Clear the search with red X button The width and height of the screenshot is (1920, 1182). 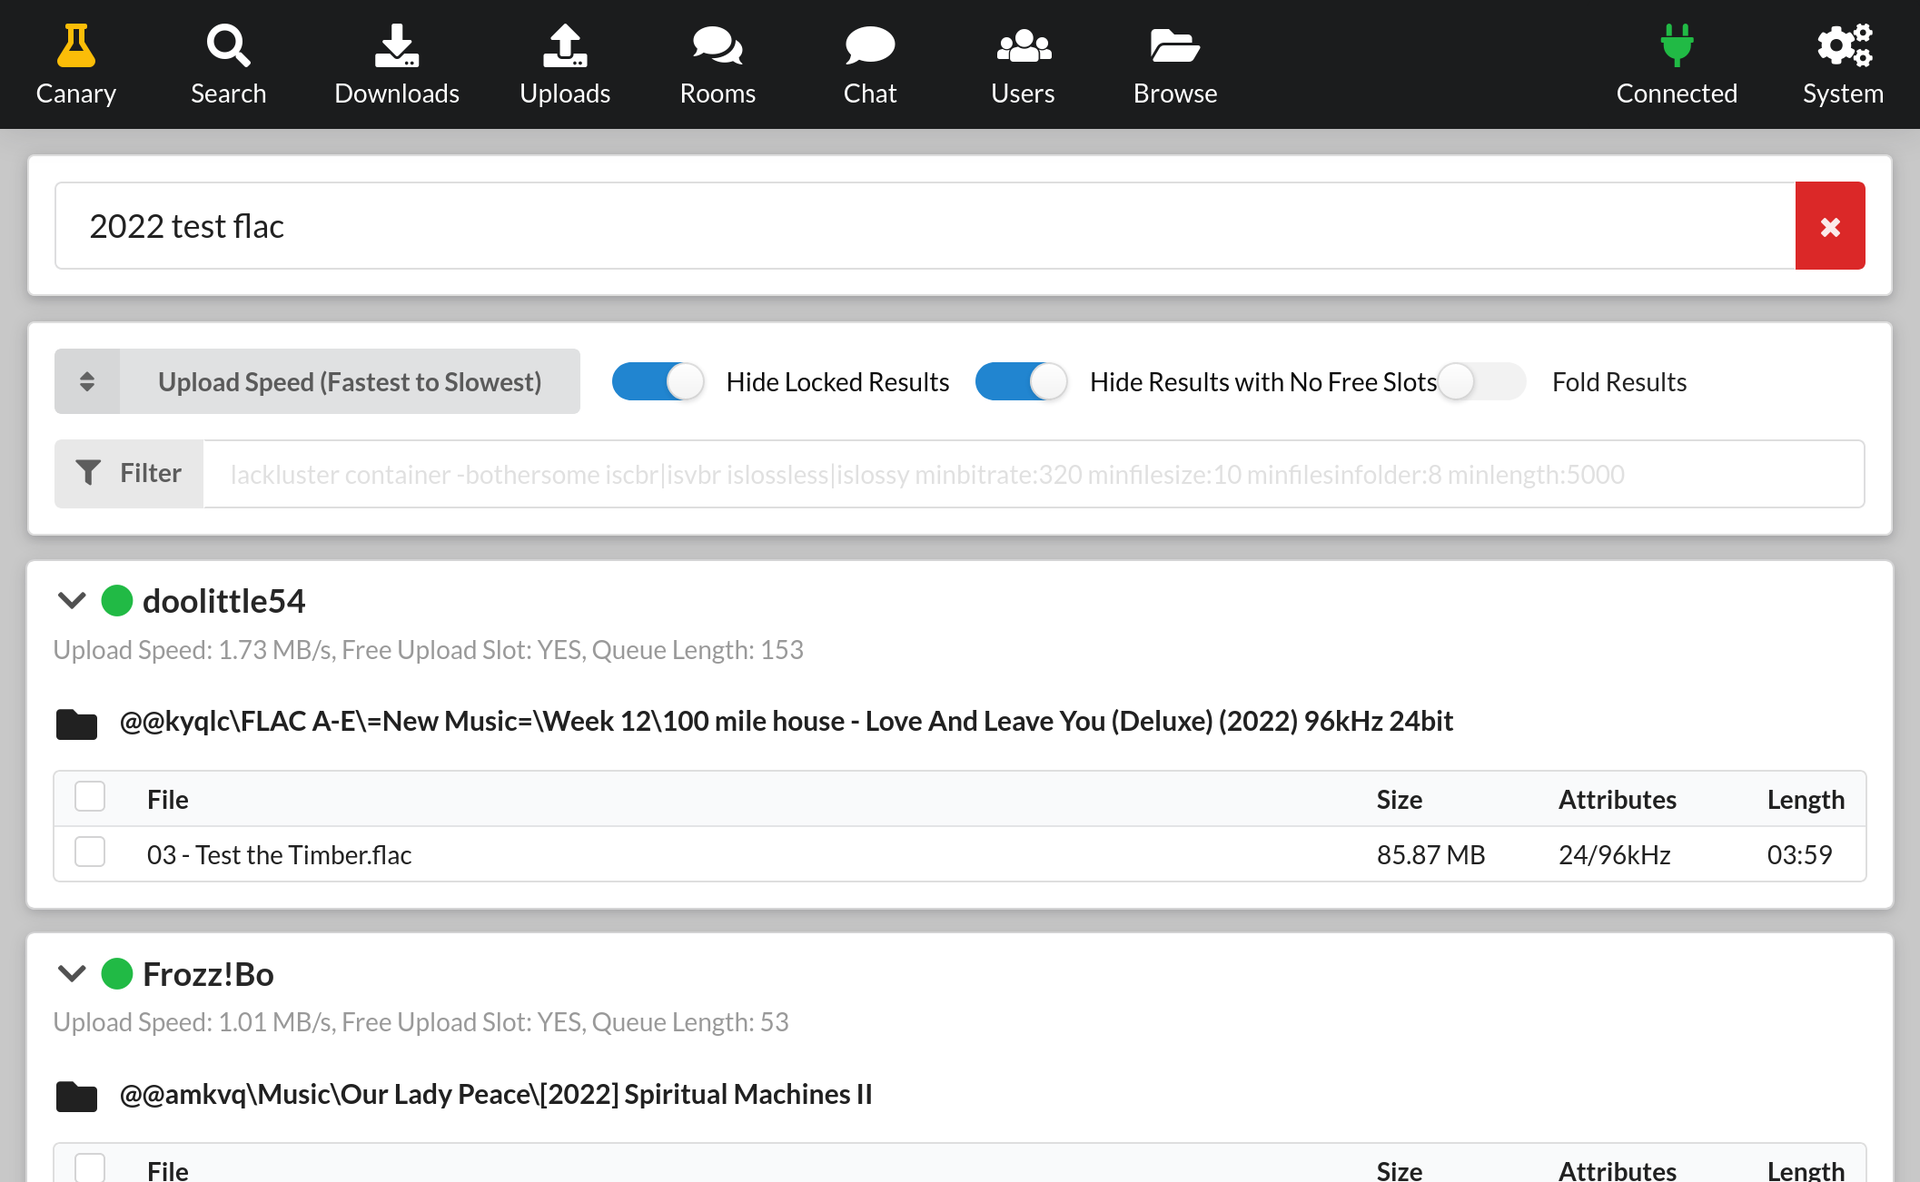(x=1830, y=226)
